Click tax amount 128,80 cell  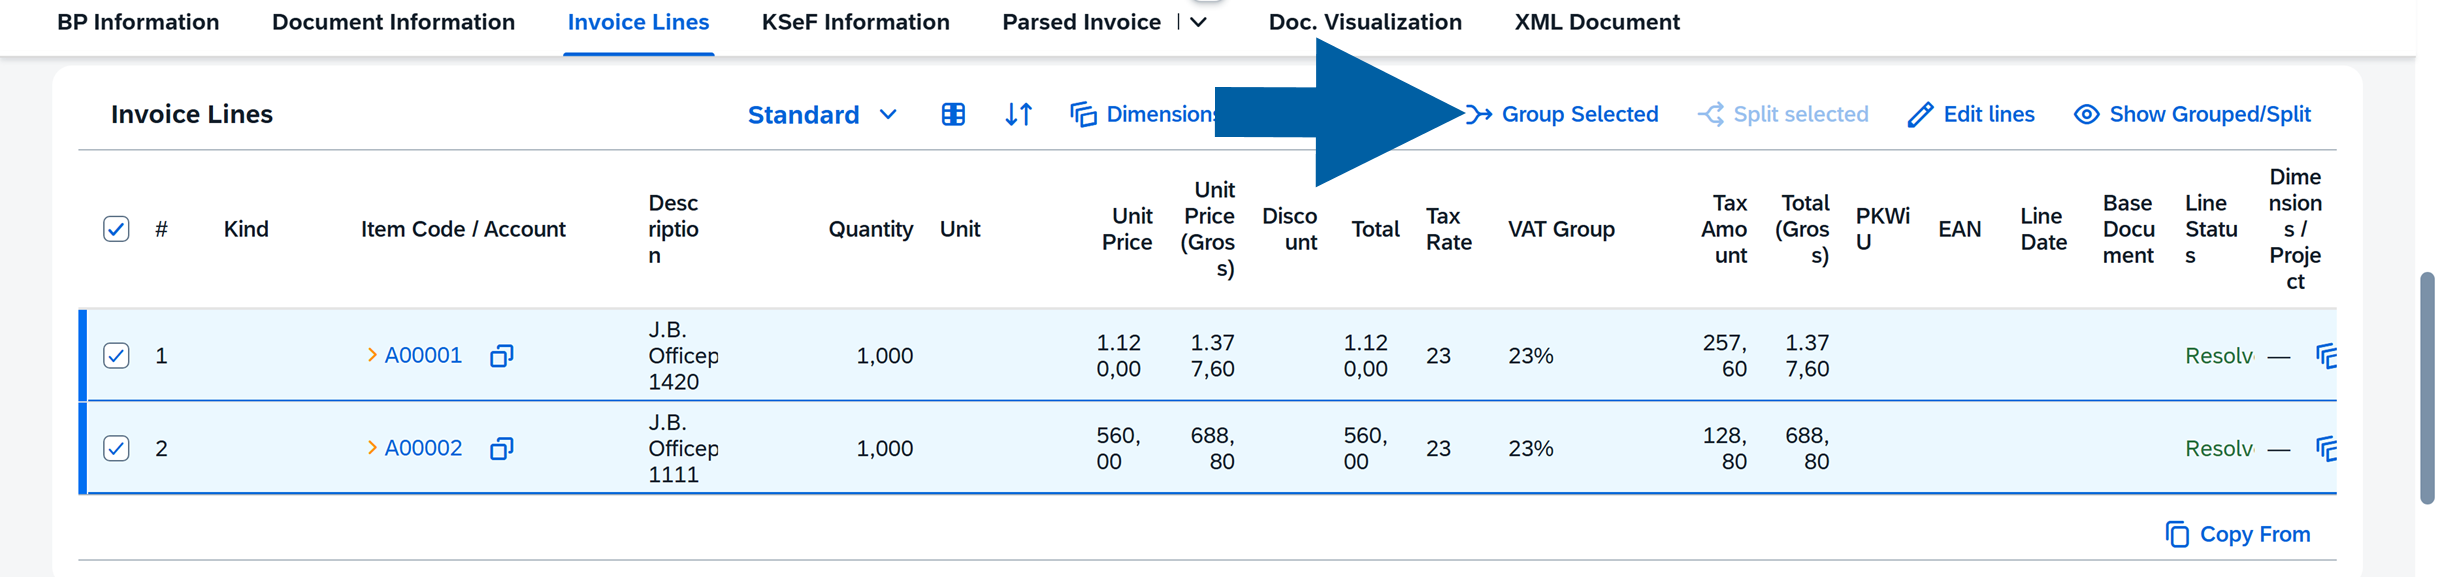pos(1725,449)
